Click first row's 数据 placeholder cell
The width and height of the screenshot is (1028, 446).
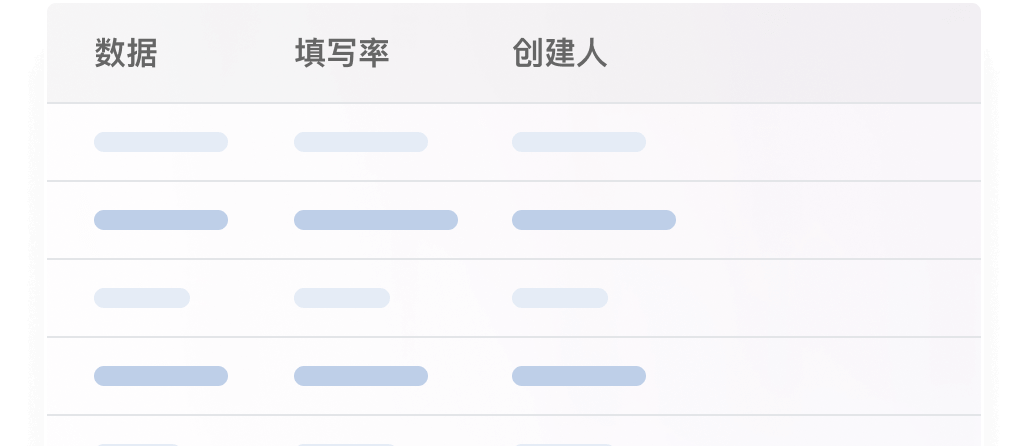coord(161,142)
